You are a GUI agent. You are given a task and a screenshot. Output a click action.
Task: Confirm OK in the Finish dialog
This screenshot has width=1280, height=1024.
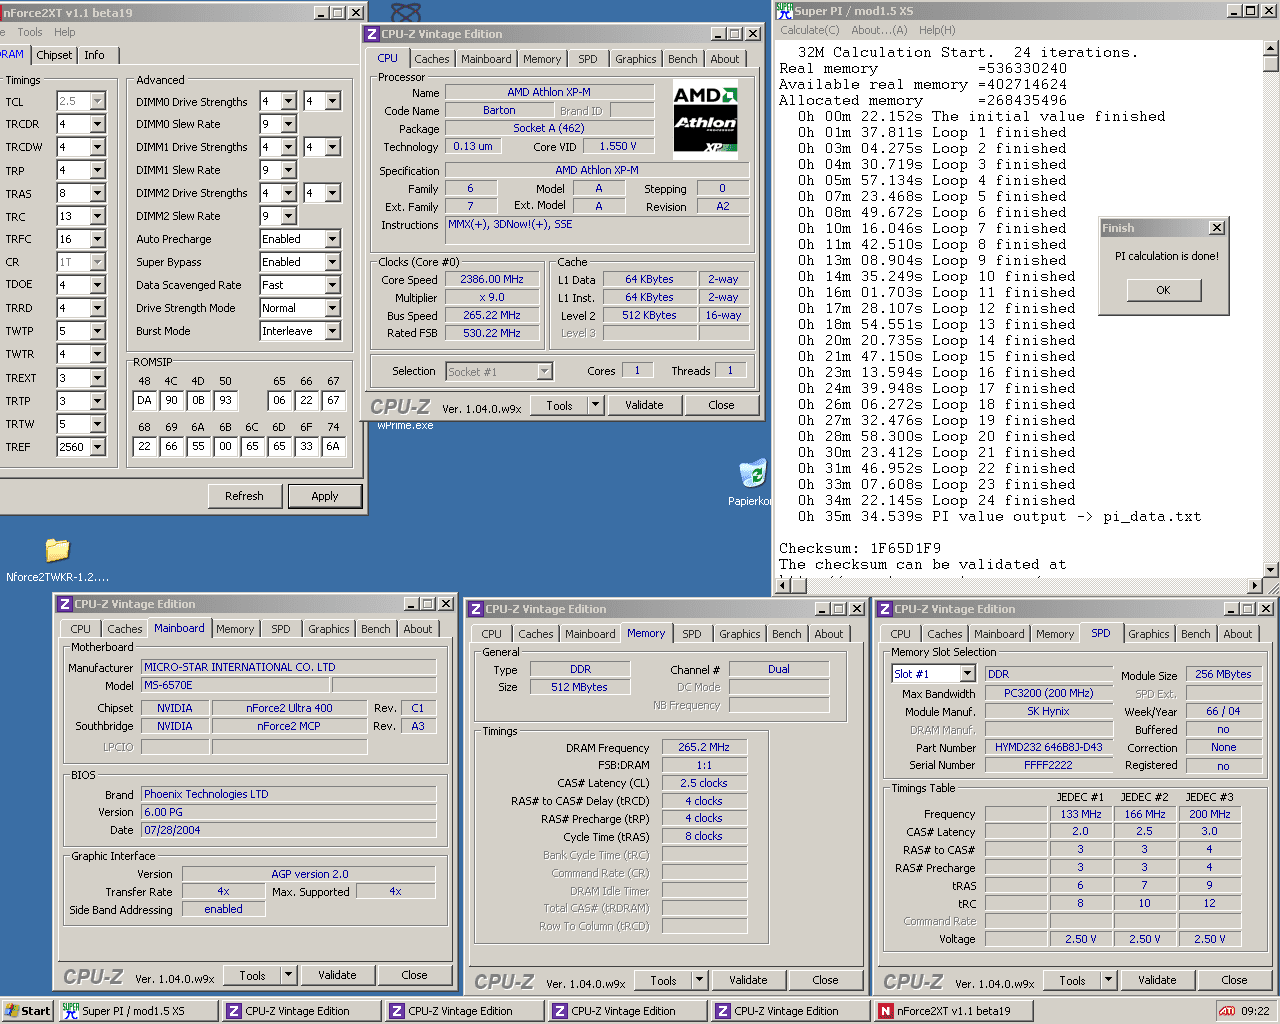pos(1163,290)
